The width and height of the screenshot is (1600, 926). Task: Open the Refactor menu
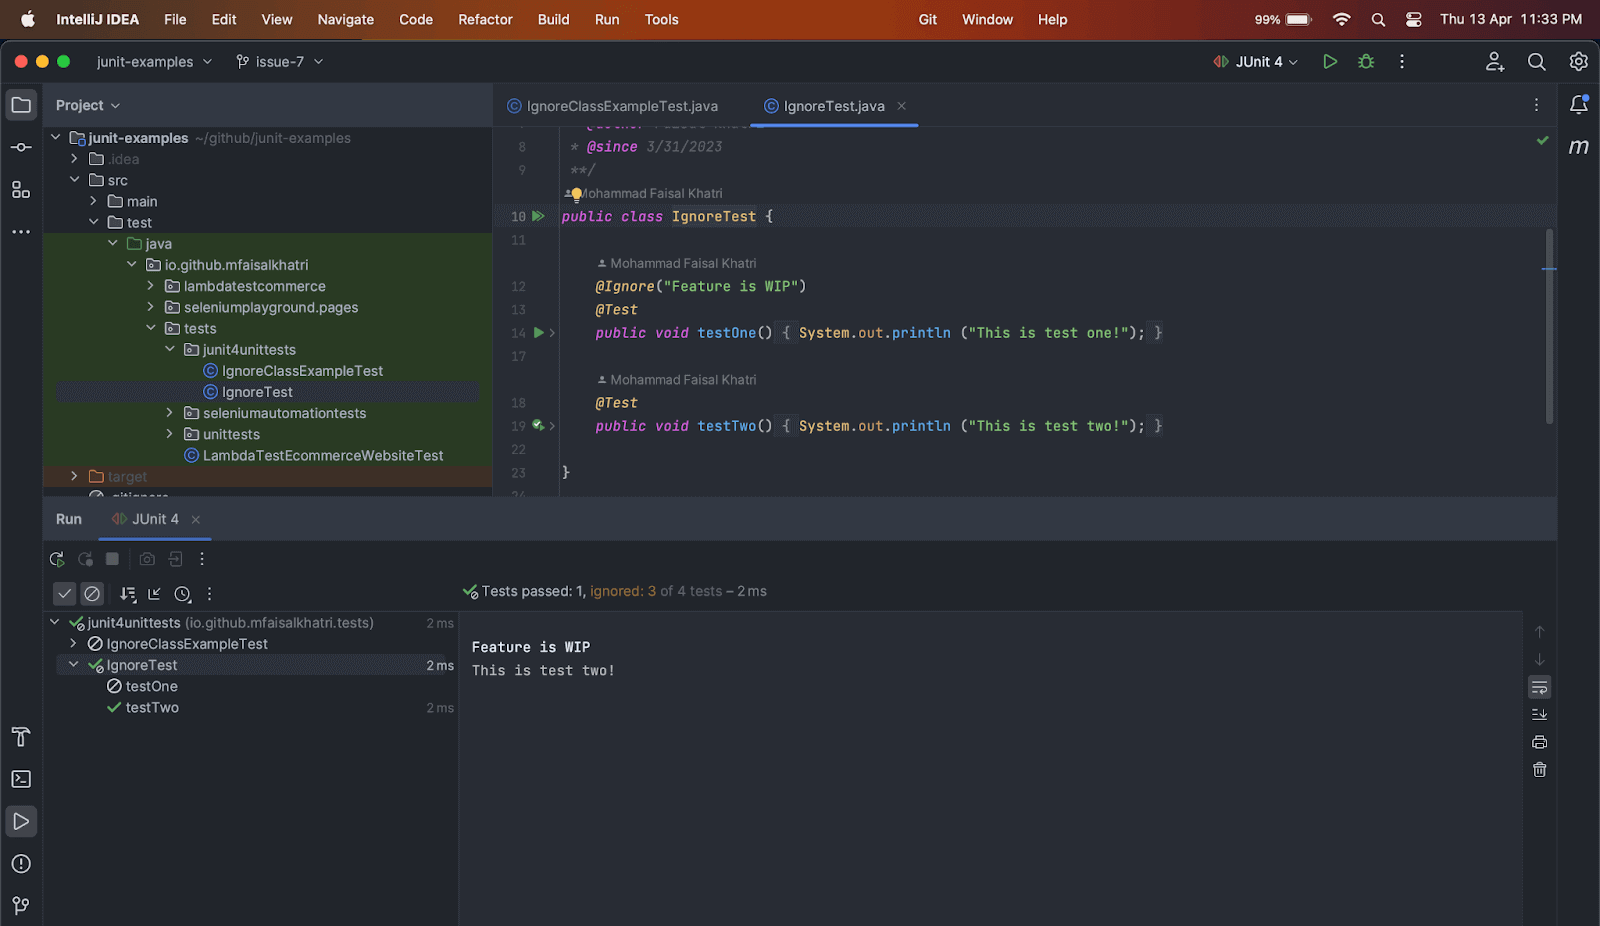coord(485,19)
